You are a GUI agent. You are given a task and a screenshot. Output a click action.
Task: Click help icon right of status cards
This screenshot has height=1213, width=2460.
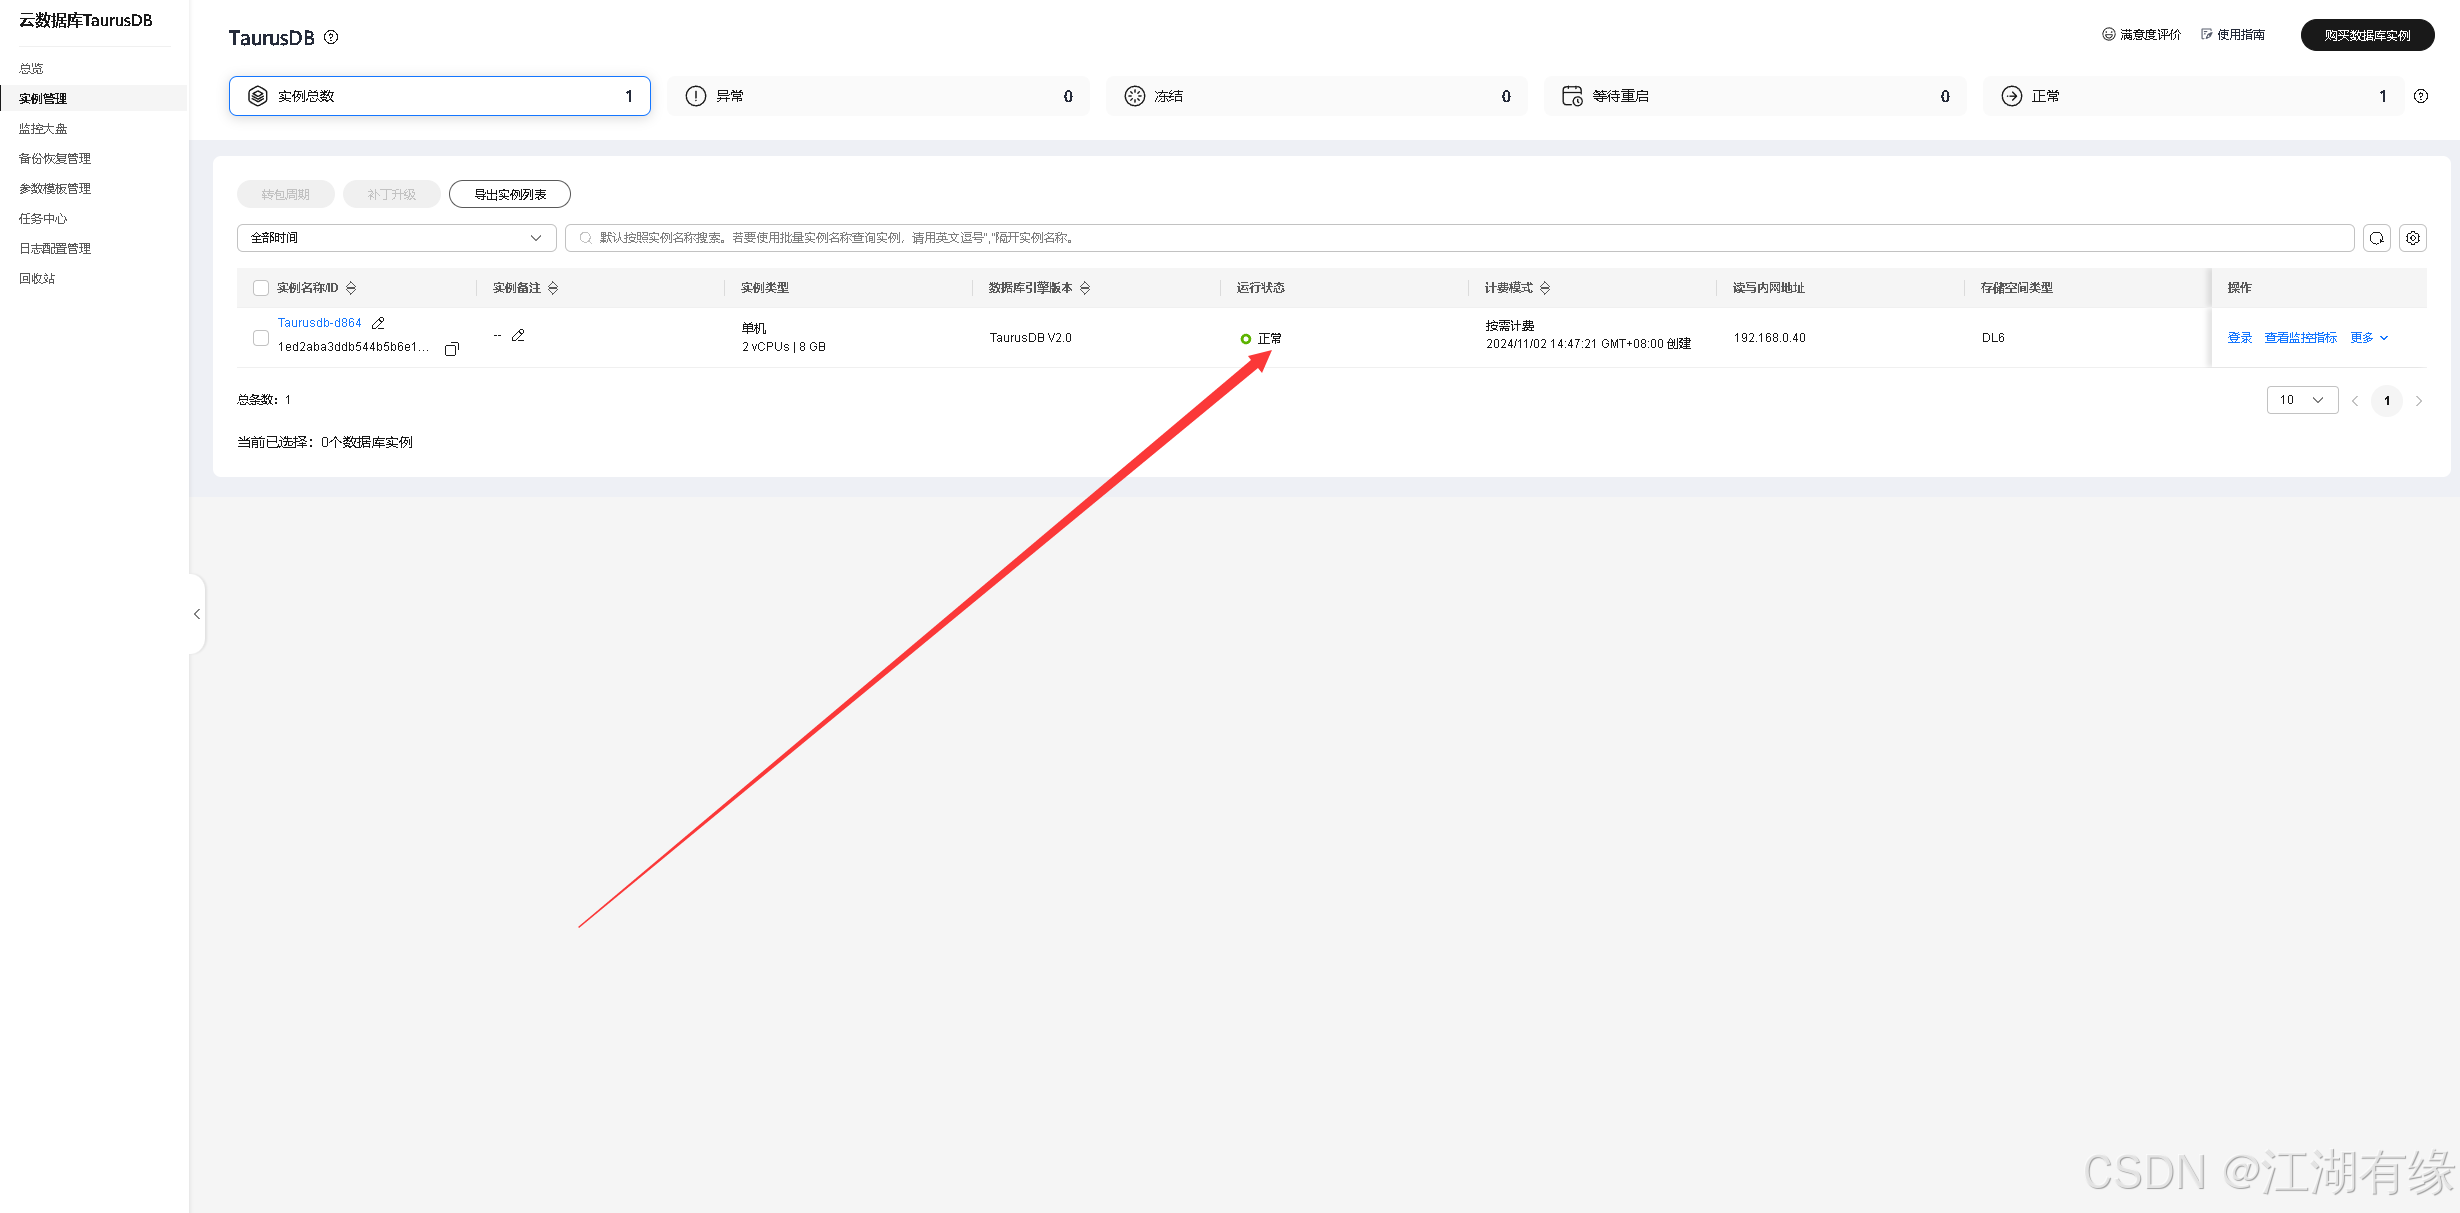[x=2421, y=96]
